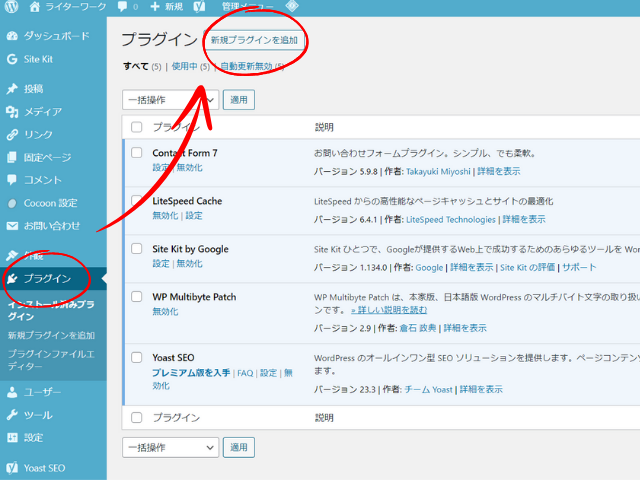Toggle the select-all checkbox in table header
The width and height of the screenshot is (640, 480).
click(x=137, y=128)
